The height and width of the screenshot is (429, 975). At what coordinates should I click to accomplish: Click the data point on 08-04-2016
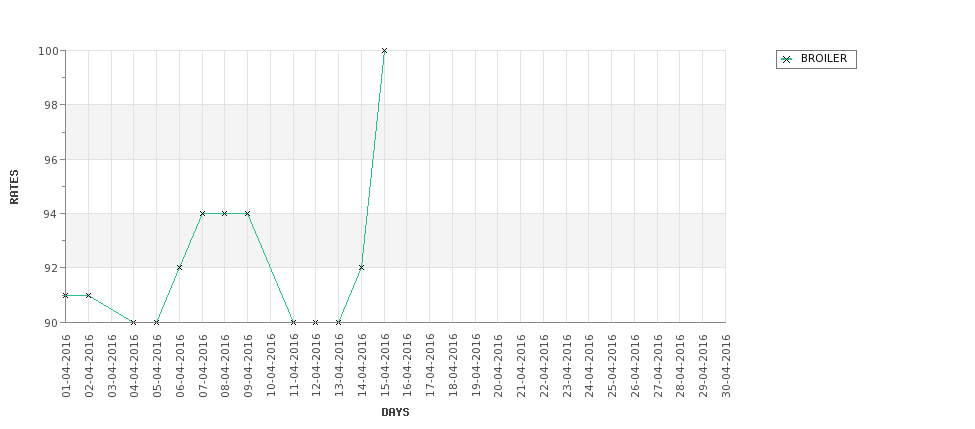[x=224, y=213]
